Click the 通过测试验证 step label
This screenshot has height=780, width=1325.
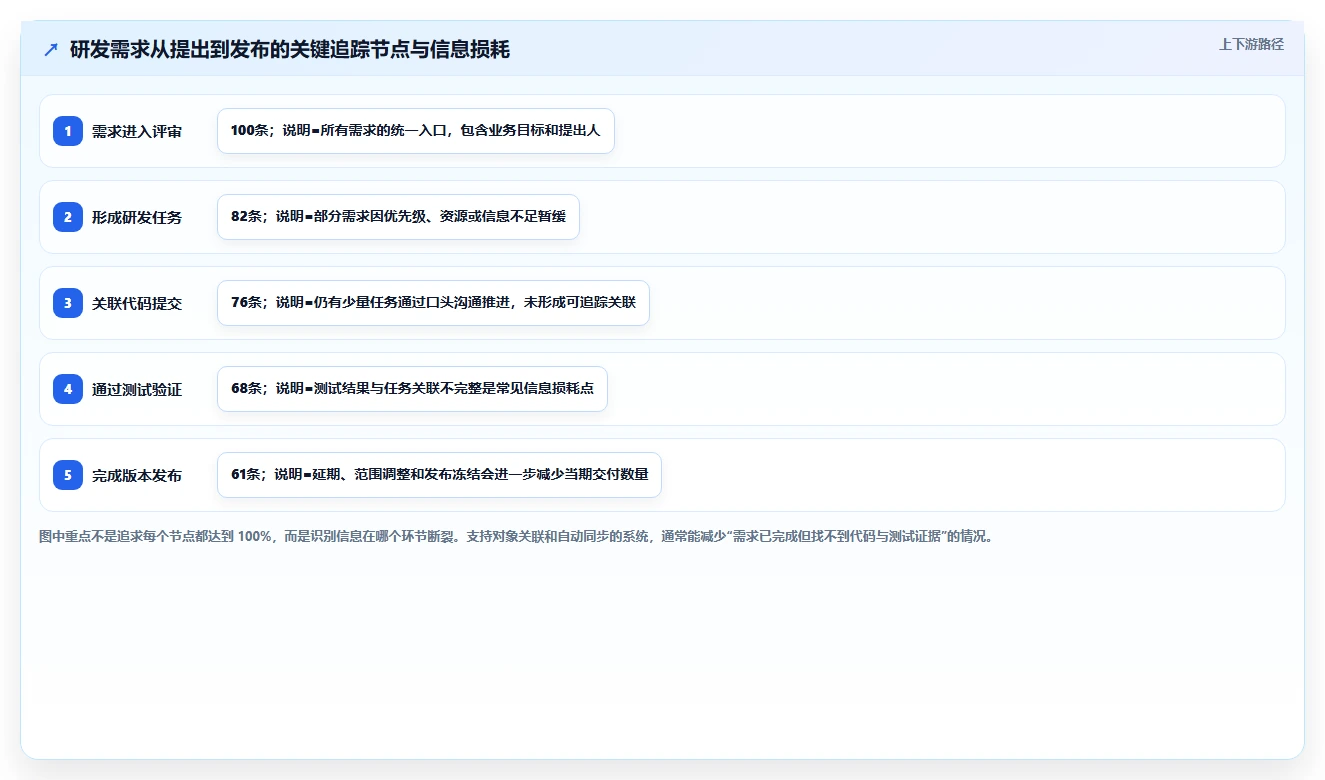pyautogui.click(x=137, y=389)
